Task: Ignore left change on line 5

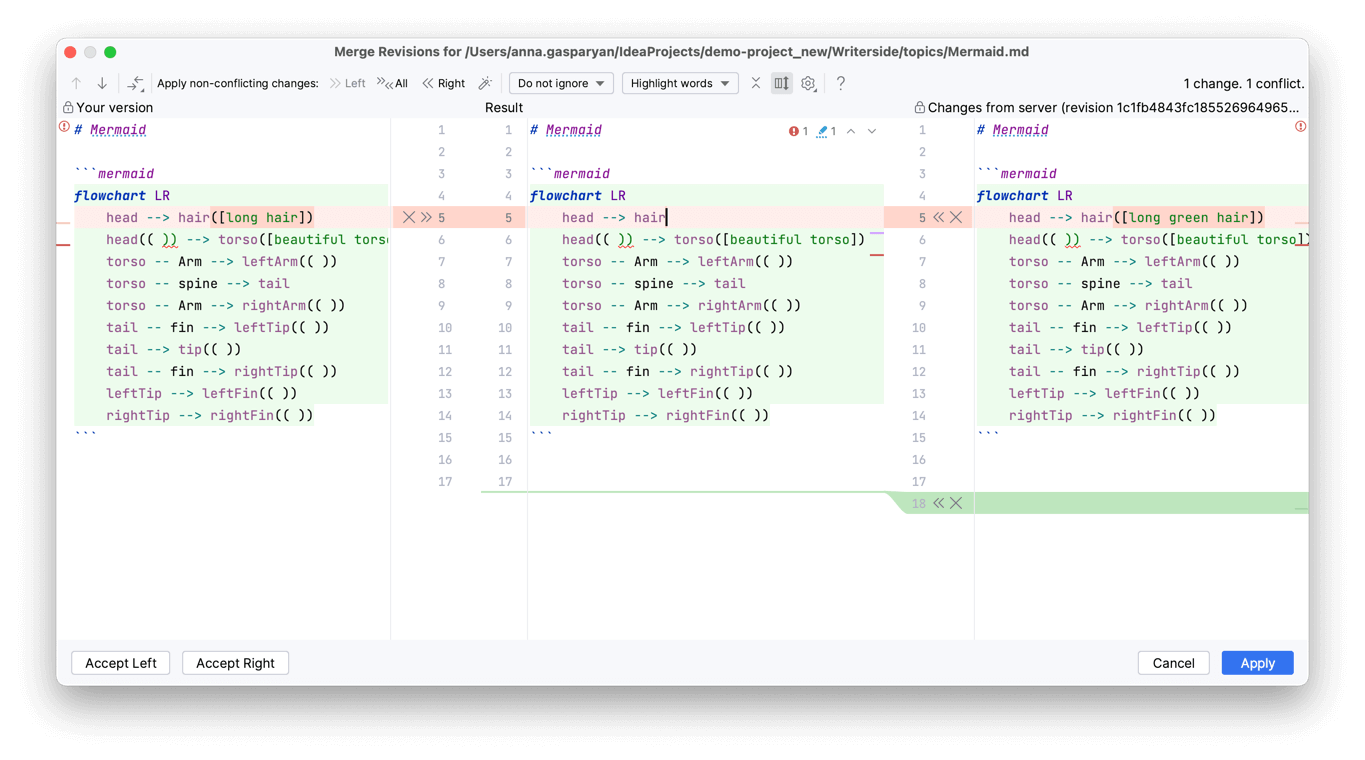Action: click(408, 217)
